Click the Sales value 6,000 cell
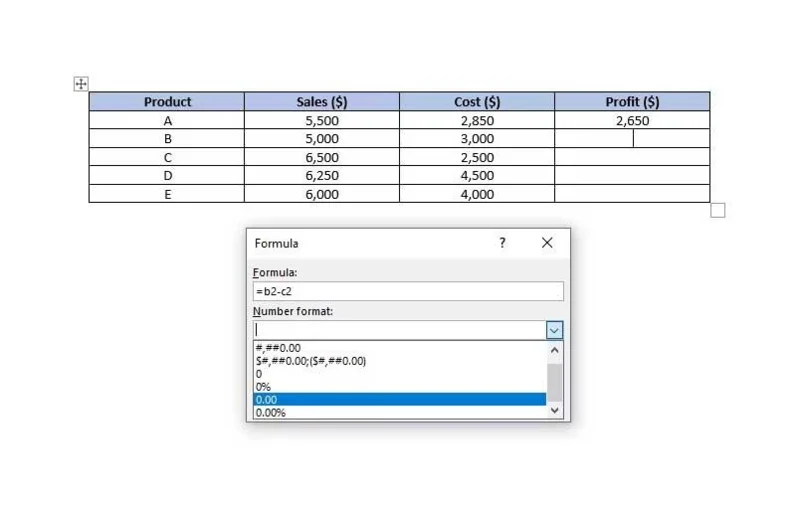The image size is (800, 505). coord(322,194)
